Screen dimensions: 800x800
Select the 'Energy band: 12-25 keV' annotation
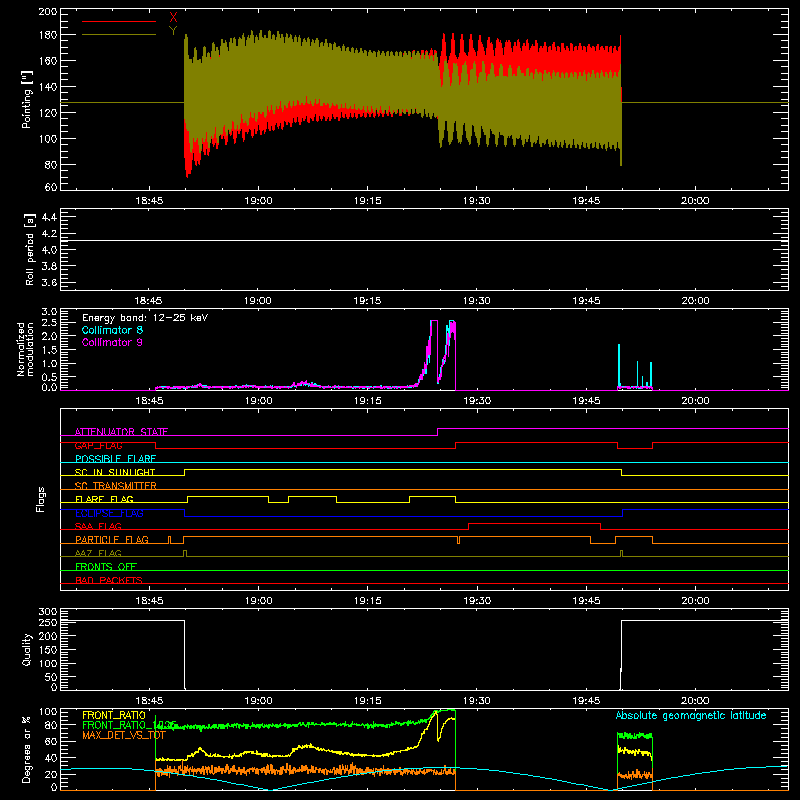pos(145,318)
